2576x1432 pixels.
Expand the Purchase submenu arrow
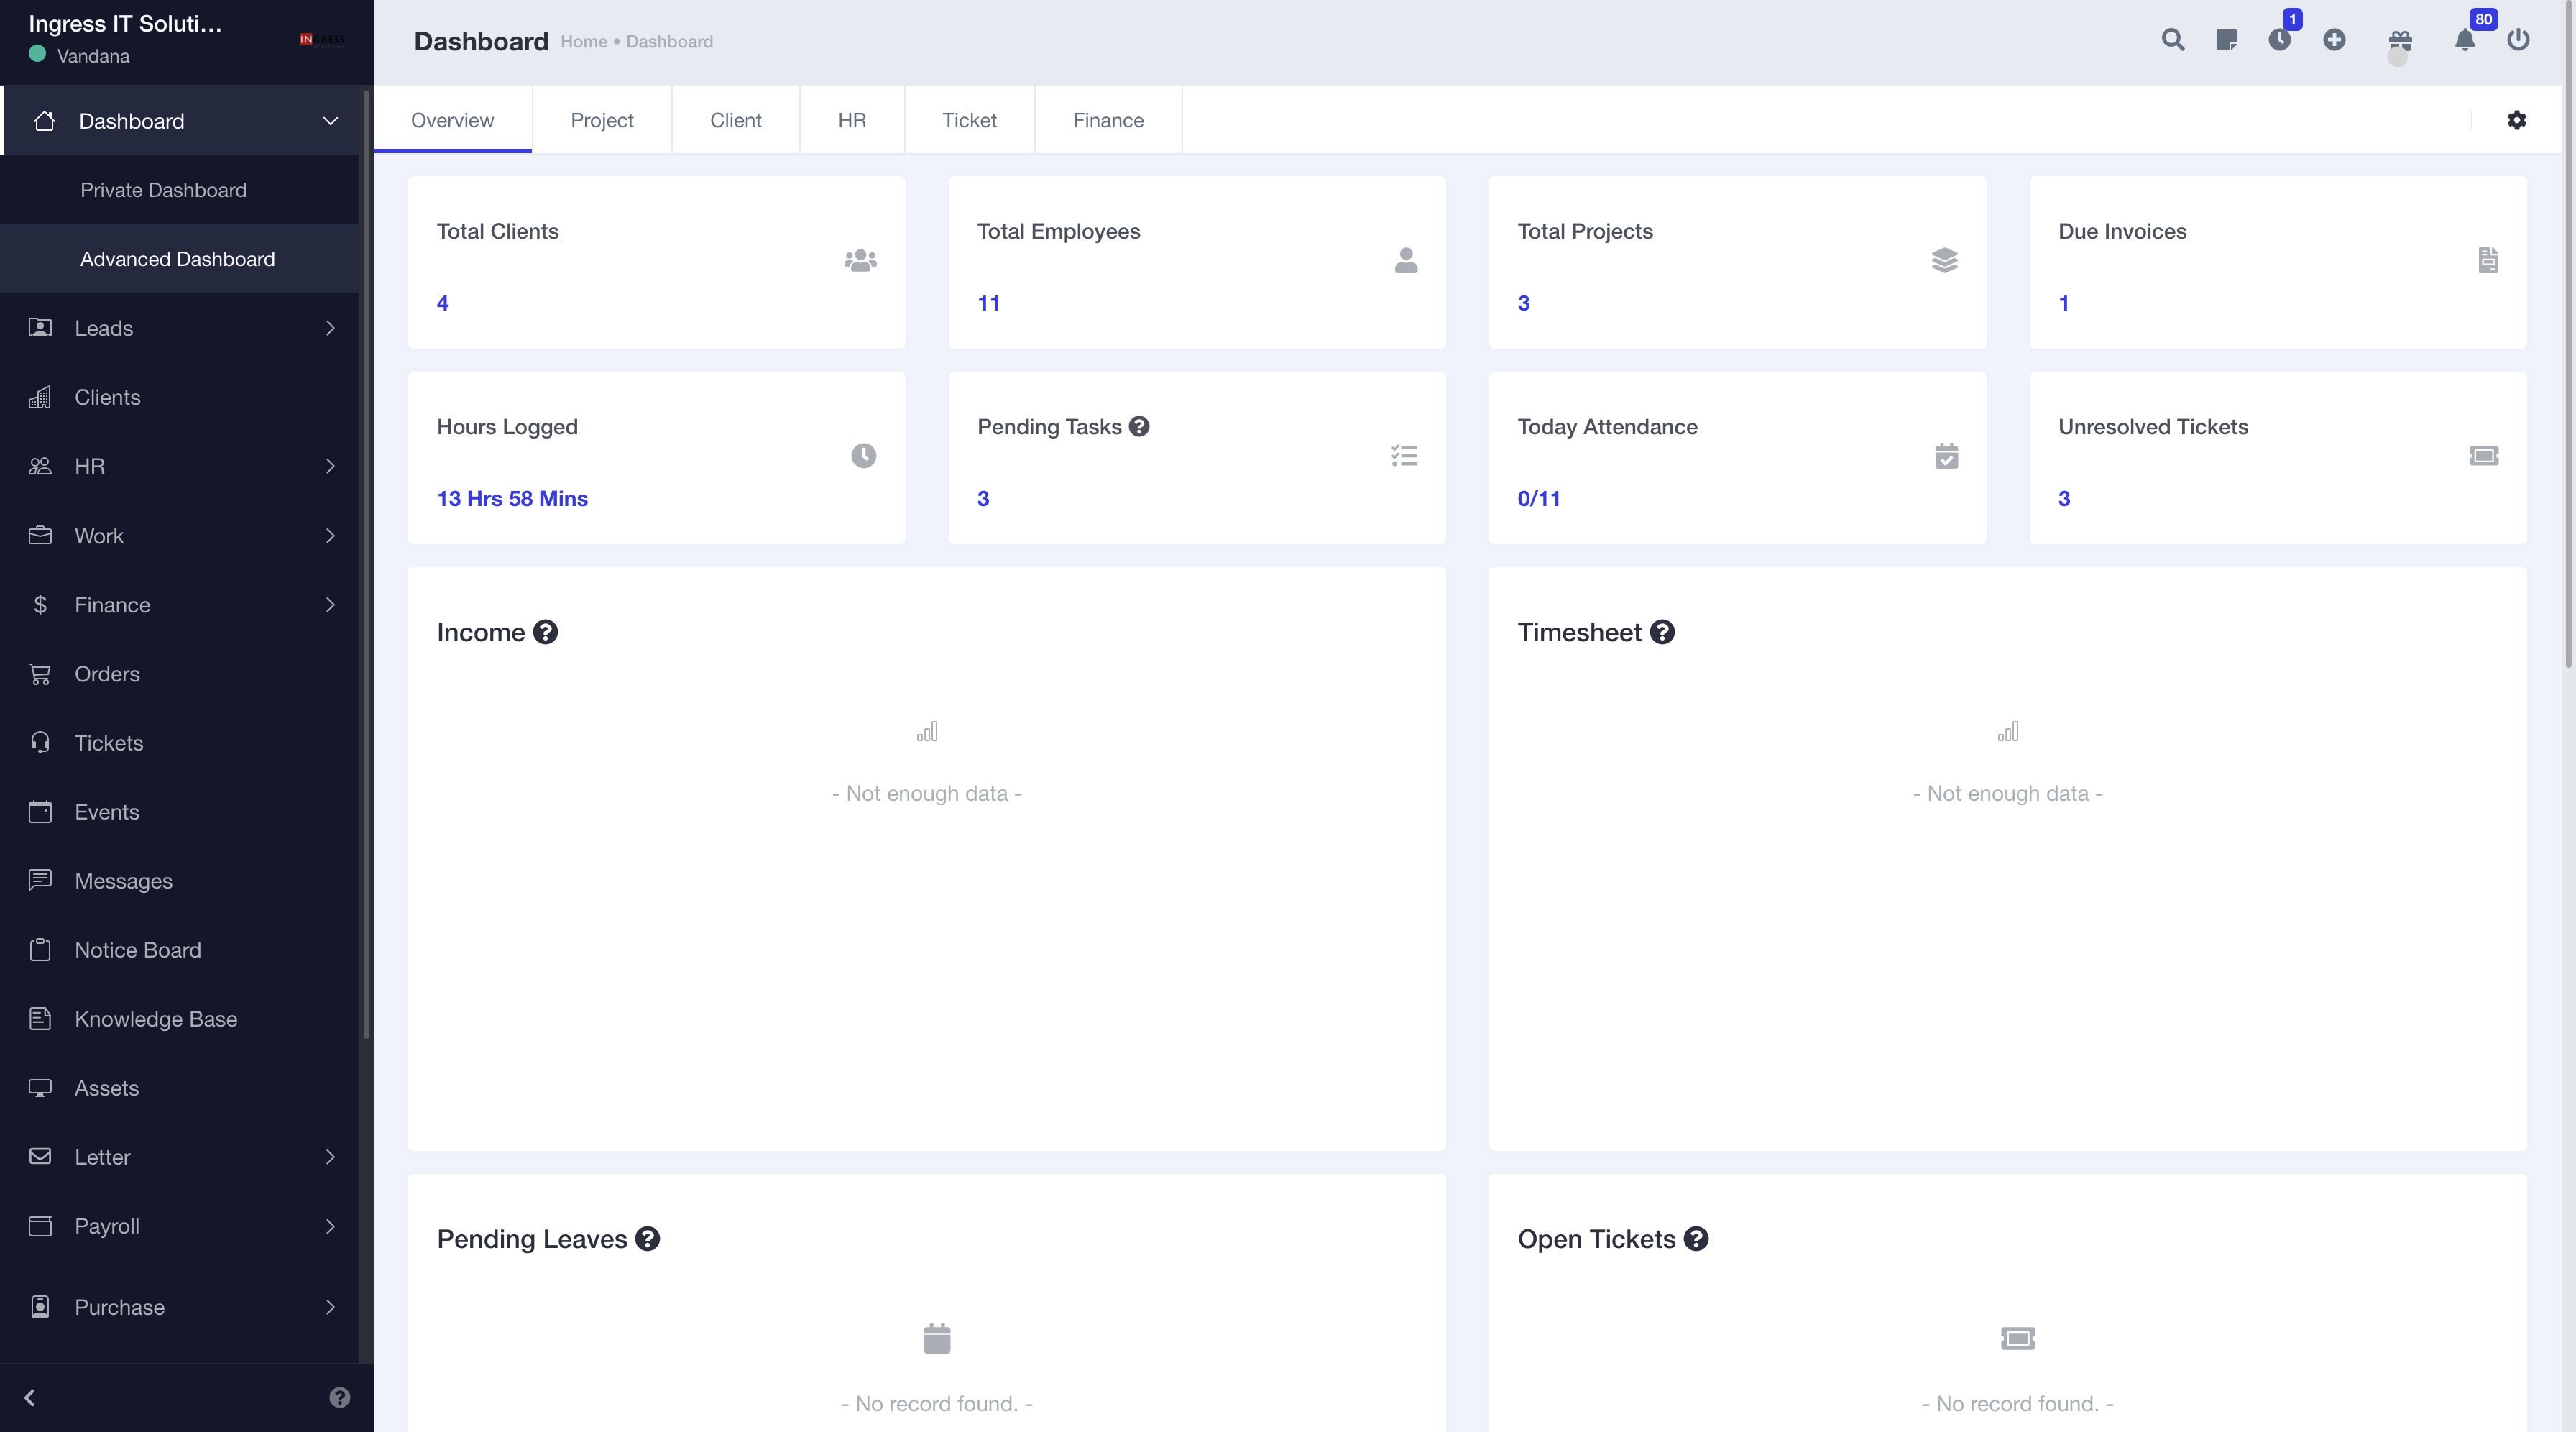coord(330,1307)
